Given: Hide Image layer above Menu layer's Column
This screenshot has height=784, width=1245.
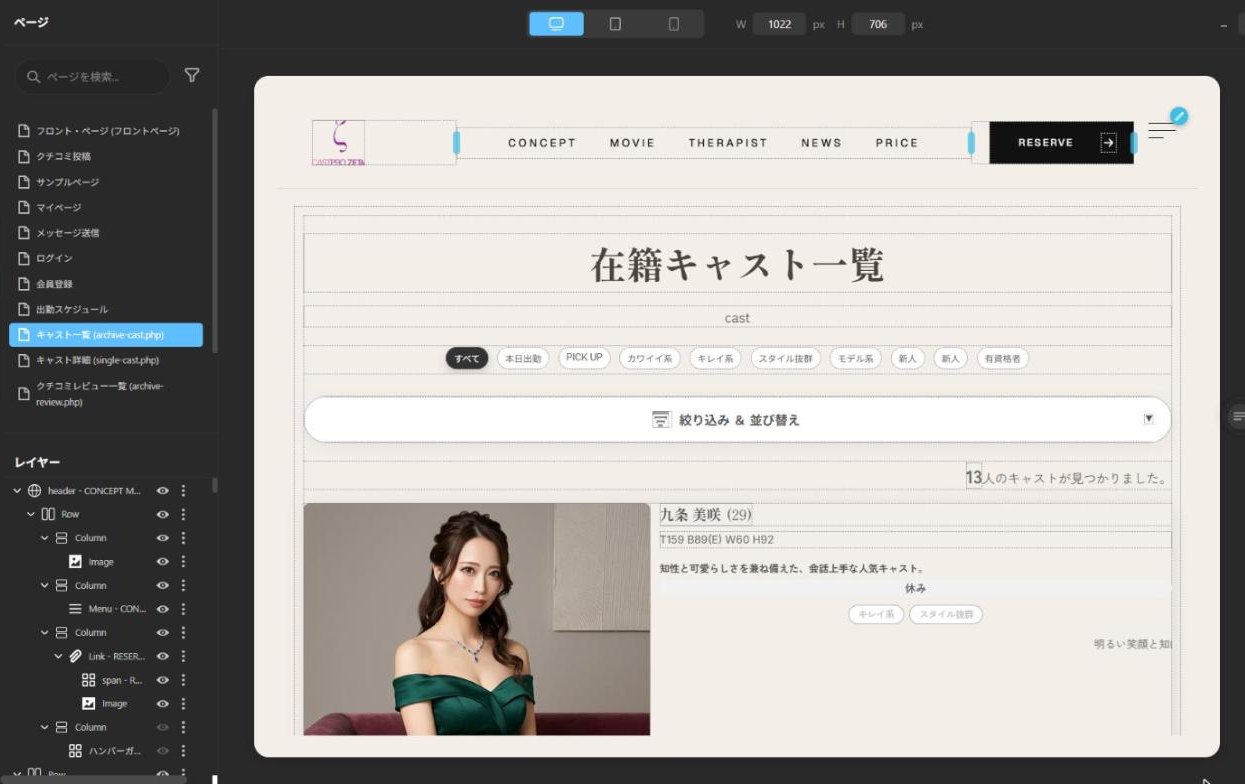Looking at the screenshot, I should (x=162, y=562).
